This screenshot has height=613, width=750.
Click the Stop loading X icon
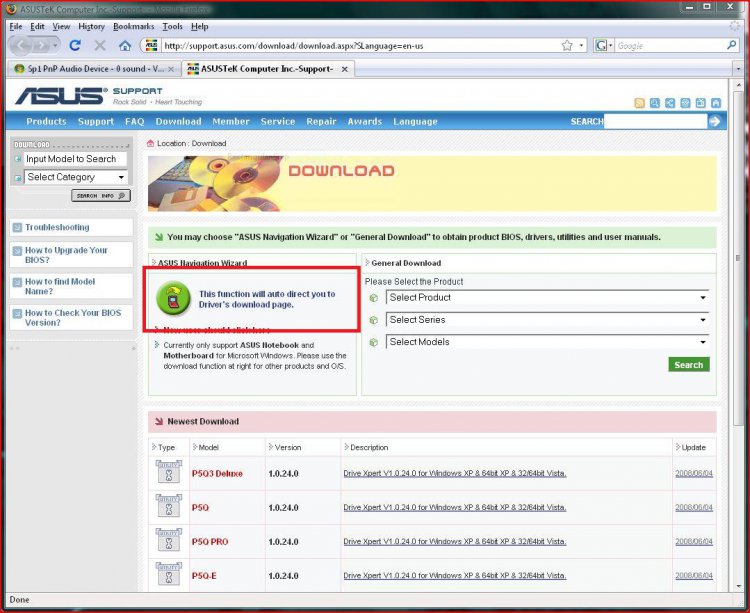(x=99, y=46)
